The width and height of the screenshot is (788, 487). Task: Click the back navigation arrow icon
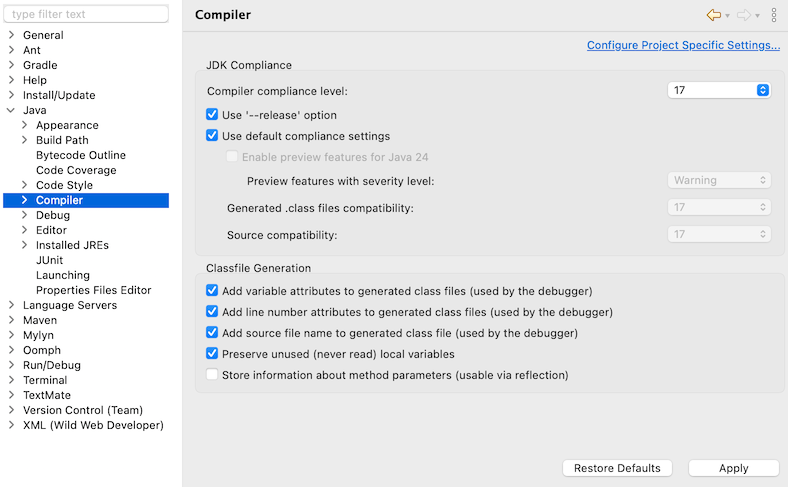point(713,15)
